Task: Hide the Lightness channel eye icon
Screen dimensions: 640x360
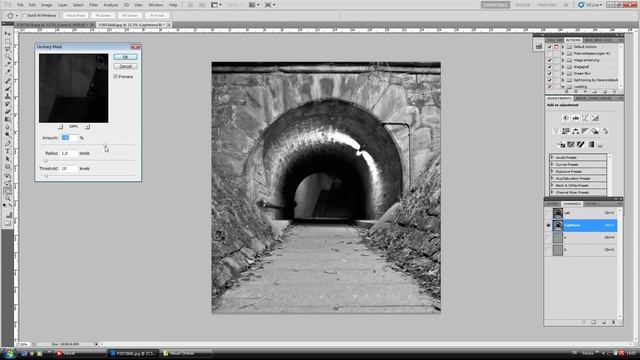Action: point(548,225)
